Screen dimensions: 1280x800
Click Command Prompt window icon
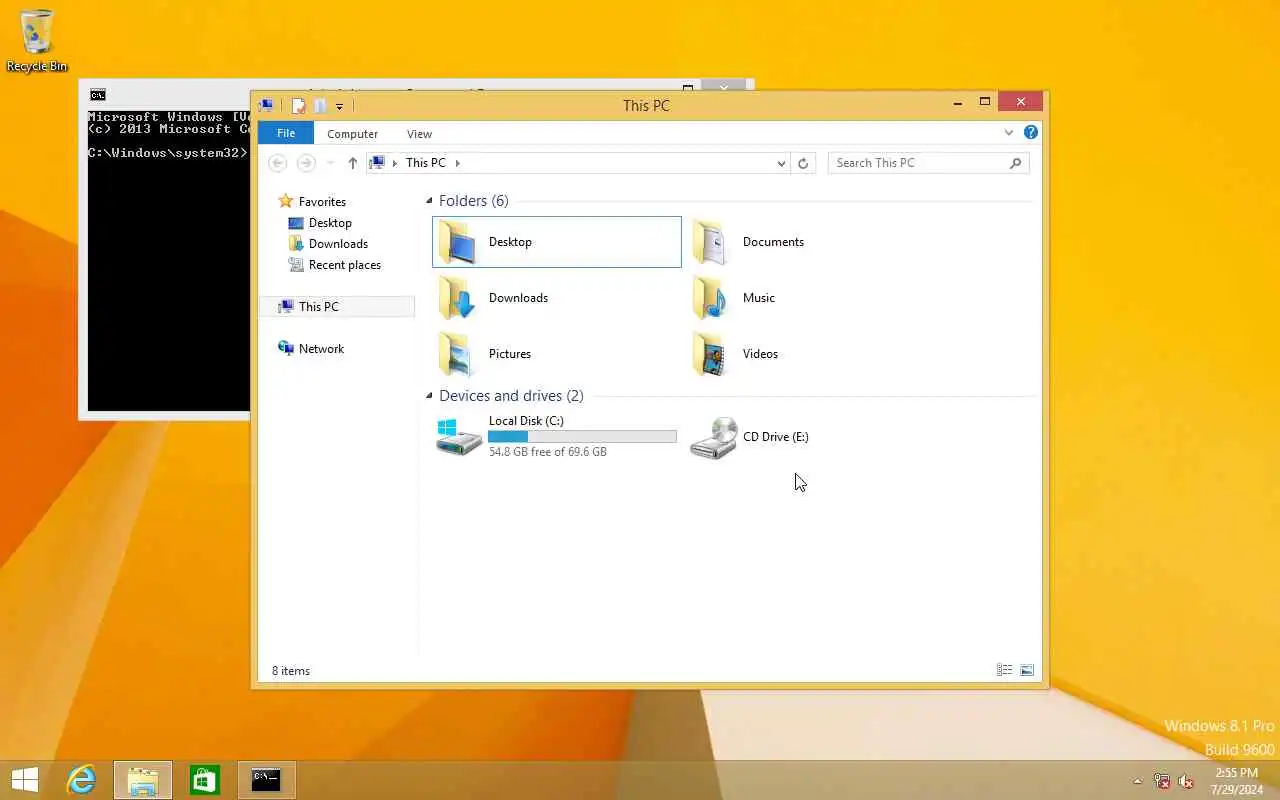click(x=97, y=95)
